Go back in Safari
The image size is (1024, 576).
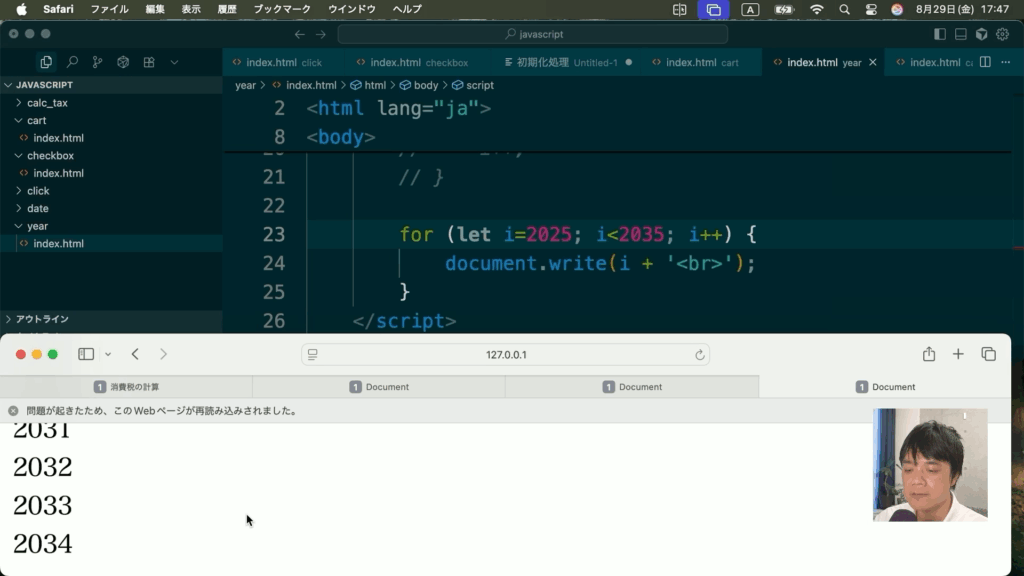[135, 354]
